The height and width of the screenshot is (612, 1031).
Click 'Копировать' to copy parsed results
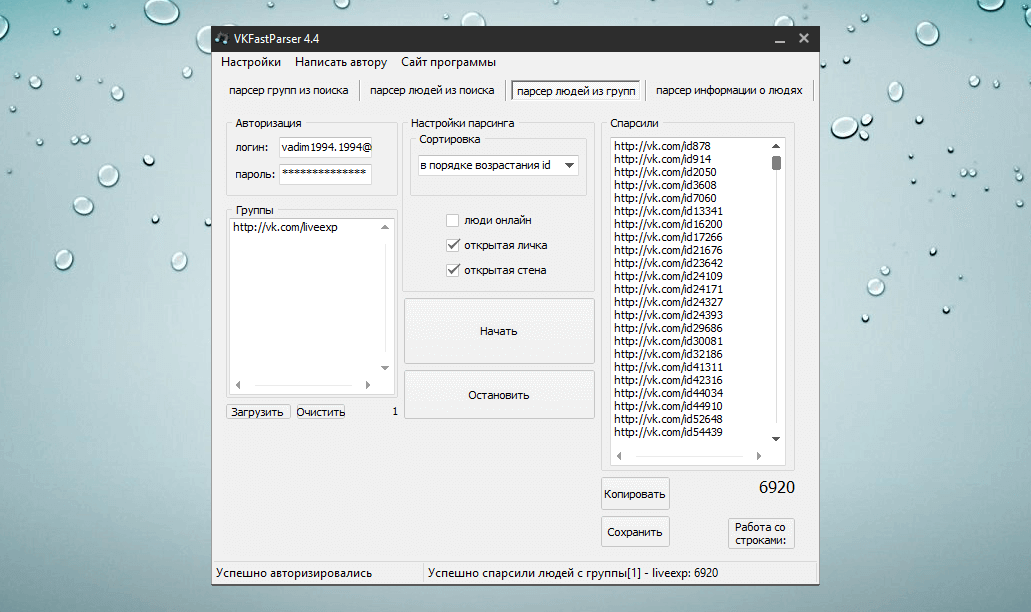pos(635,494)
